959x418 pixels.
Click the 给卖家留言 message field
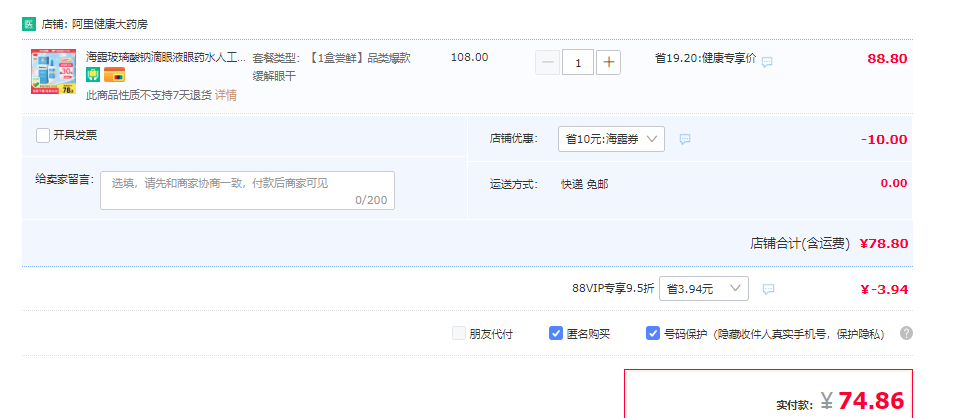coord(248,190)
